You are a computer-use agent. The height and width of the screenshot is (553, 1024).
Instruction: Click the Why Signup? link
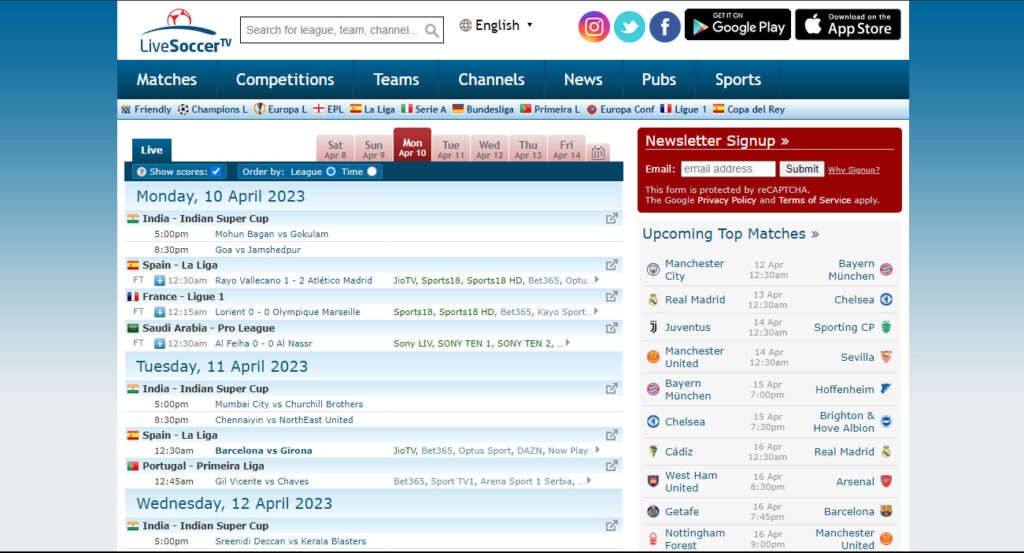click(x=854, y=170)
